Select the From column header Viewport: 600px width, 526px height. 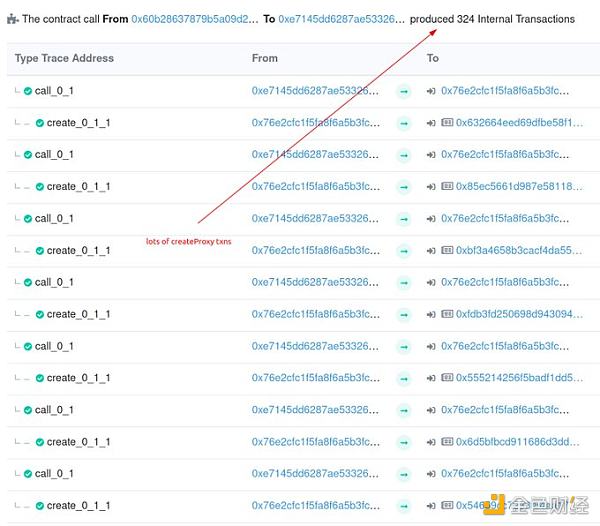coord(265,58)
